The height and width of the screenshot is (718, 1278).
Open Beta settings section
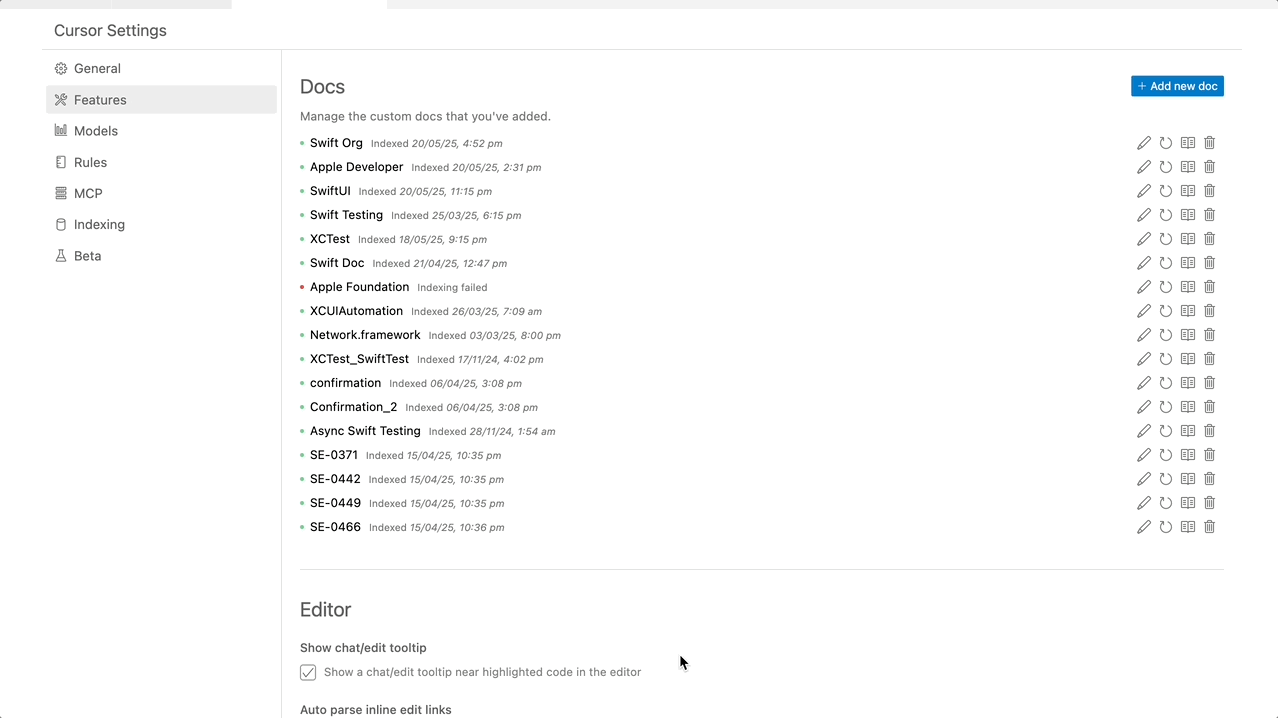point(161,256)
